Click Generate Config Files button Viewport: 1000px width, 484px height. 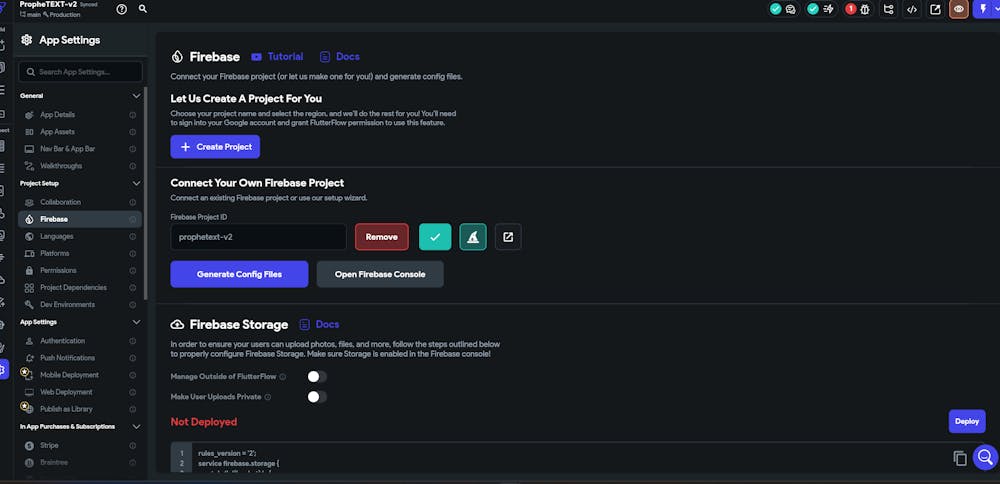pos(239,274)
